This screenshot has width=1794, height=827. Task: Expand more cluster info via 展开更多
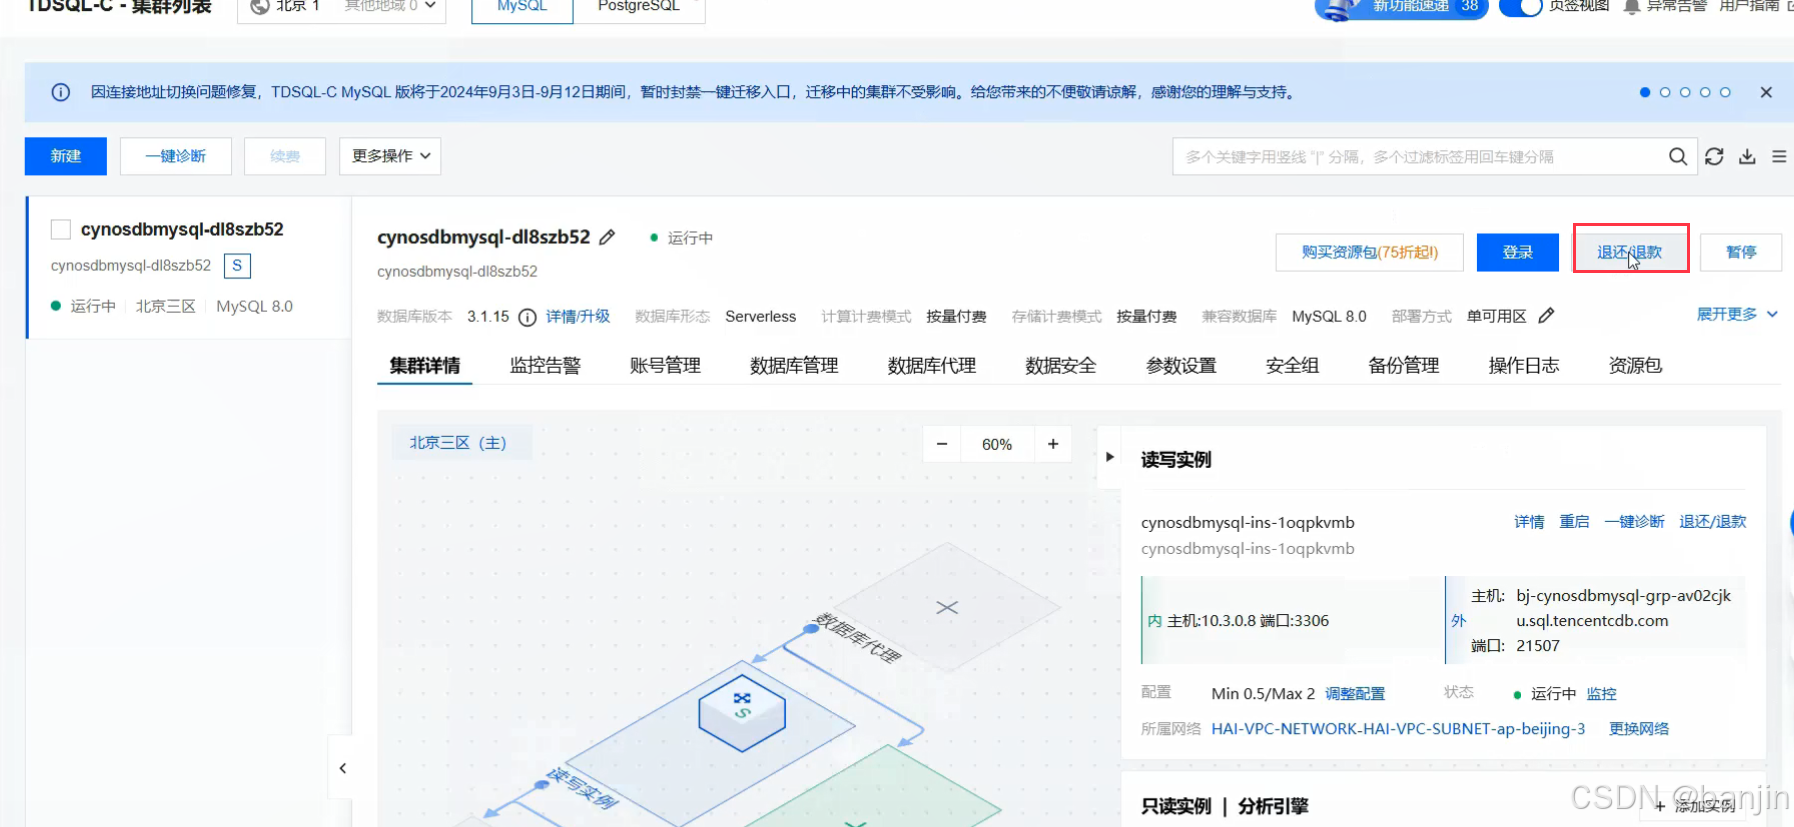click(1737, 314)
